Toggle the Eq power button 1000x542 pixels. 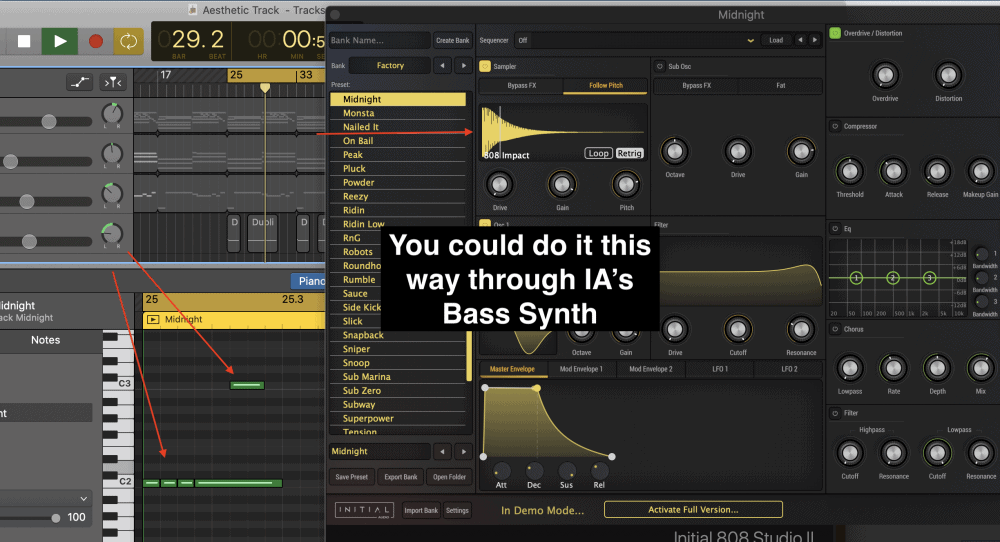(835, 228)
